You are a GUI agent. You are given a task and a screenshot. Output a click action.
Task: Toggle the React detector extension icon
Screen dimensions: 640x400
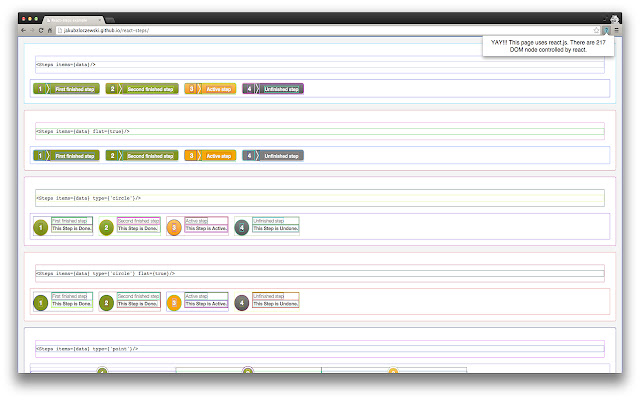[x=607, y=30]
